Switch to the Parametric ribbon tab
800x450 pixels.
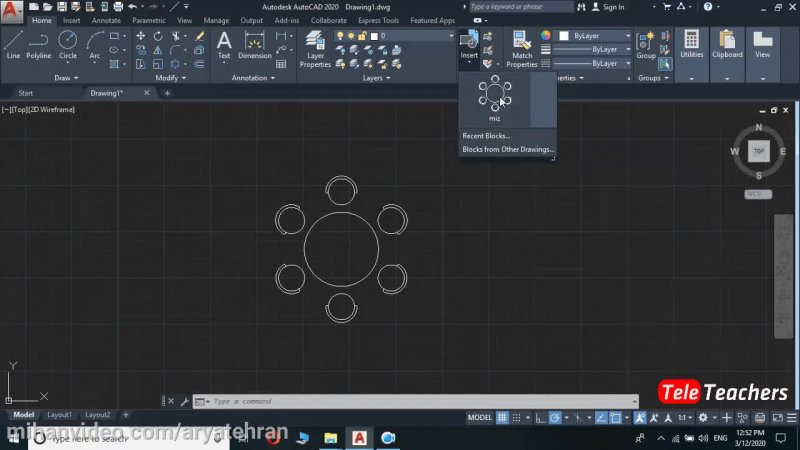148,20
